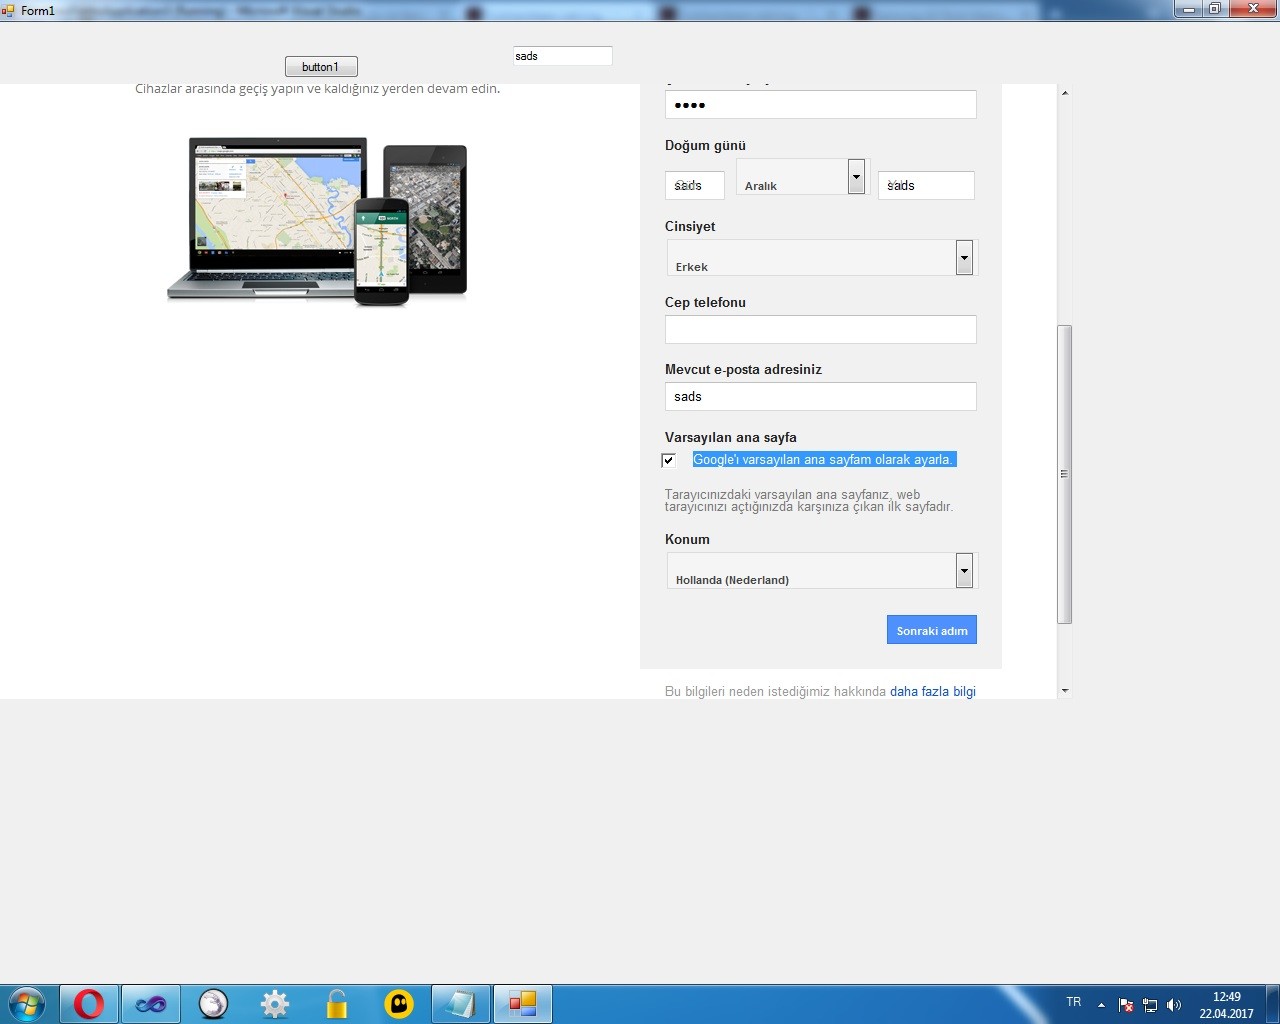1280x1024 pixels.
Task: Open the Konum dropdown showing Hollanda
Action: pyautogui.click(x=821, y=570)
